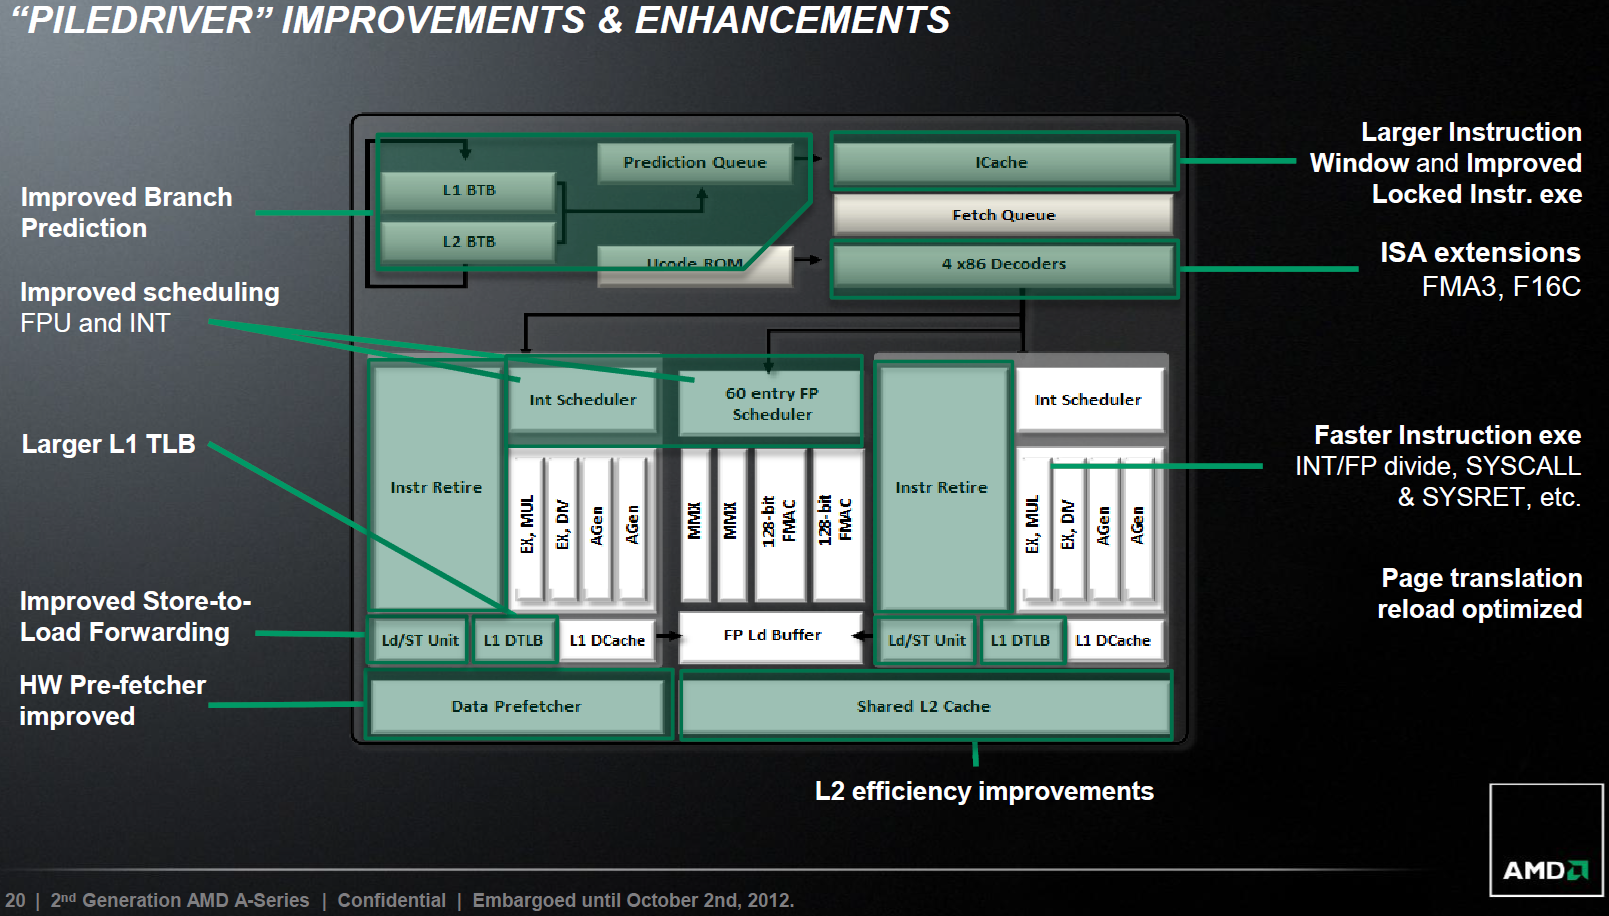This screenshot has height=916, width=1609.
Task: Click 'Improved Store-to-Load Forwarding' label
Action: click(x=136, y=617)
